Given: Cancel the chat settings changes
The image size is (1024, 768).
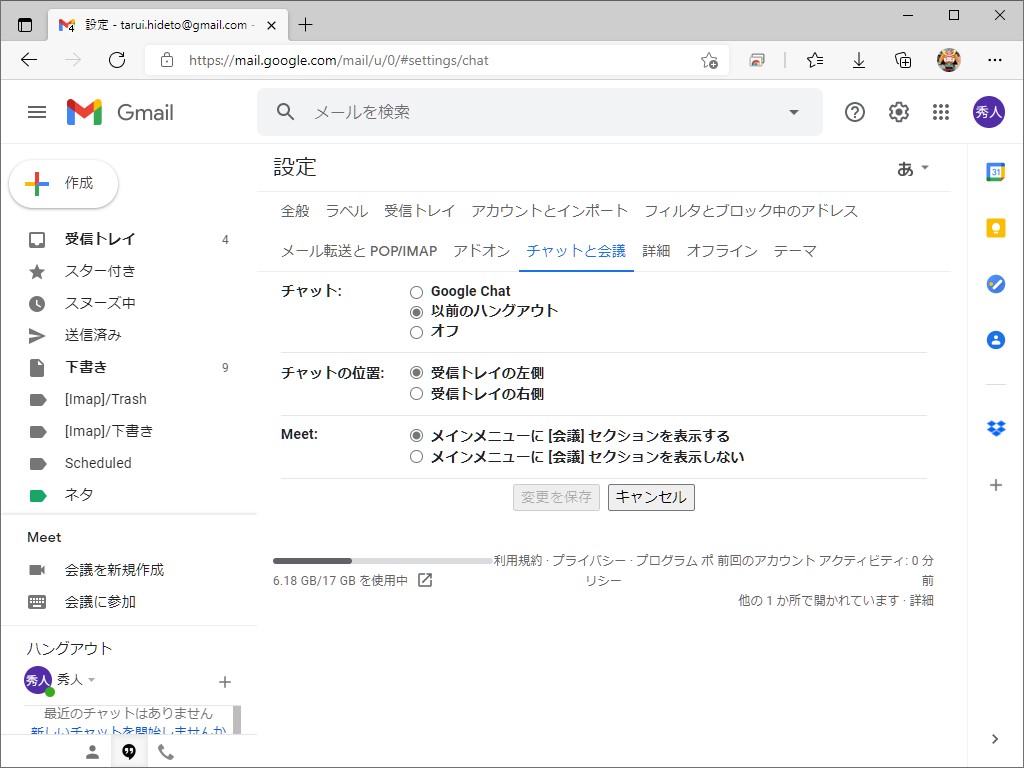Looking at the screenshot, I should click(x=651, y=497).
